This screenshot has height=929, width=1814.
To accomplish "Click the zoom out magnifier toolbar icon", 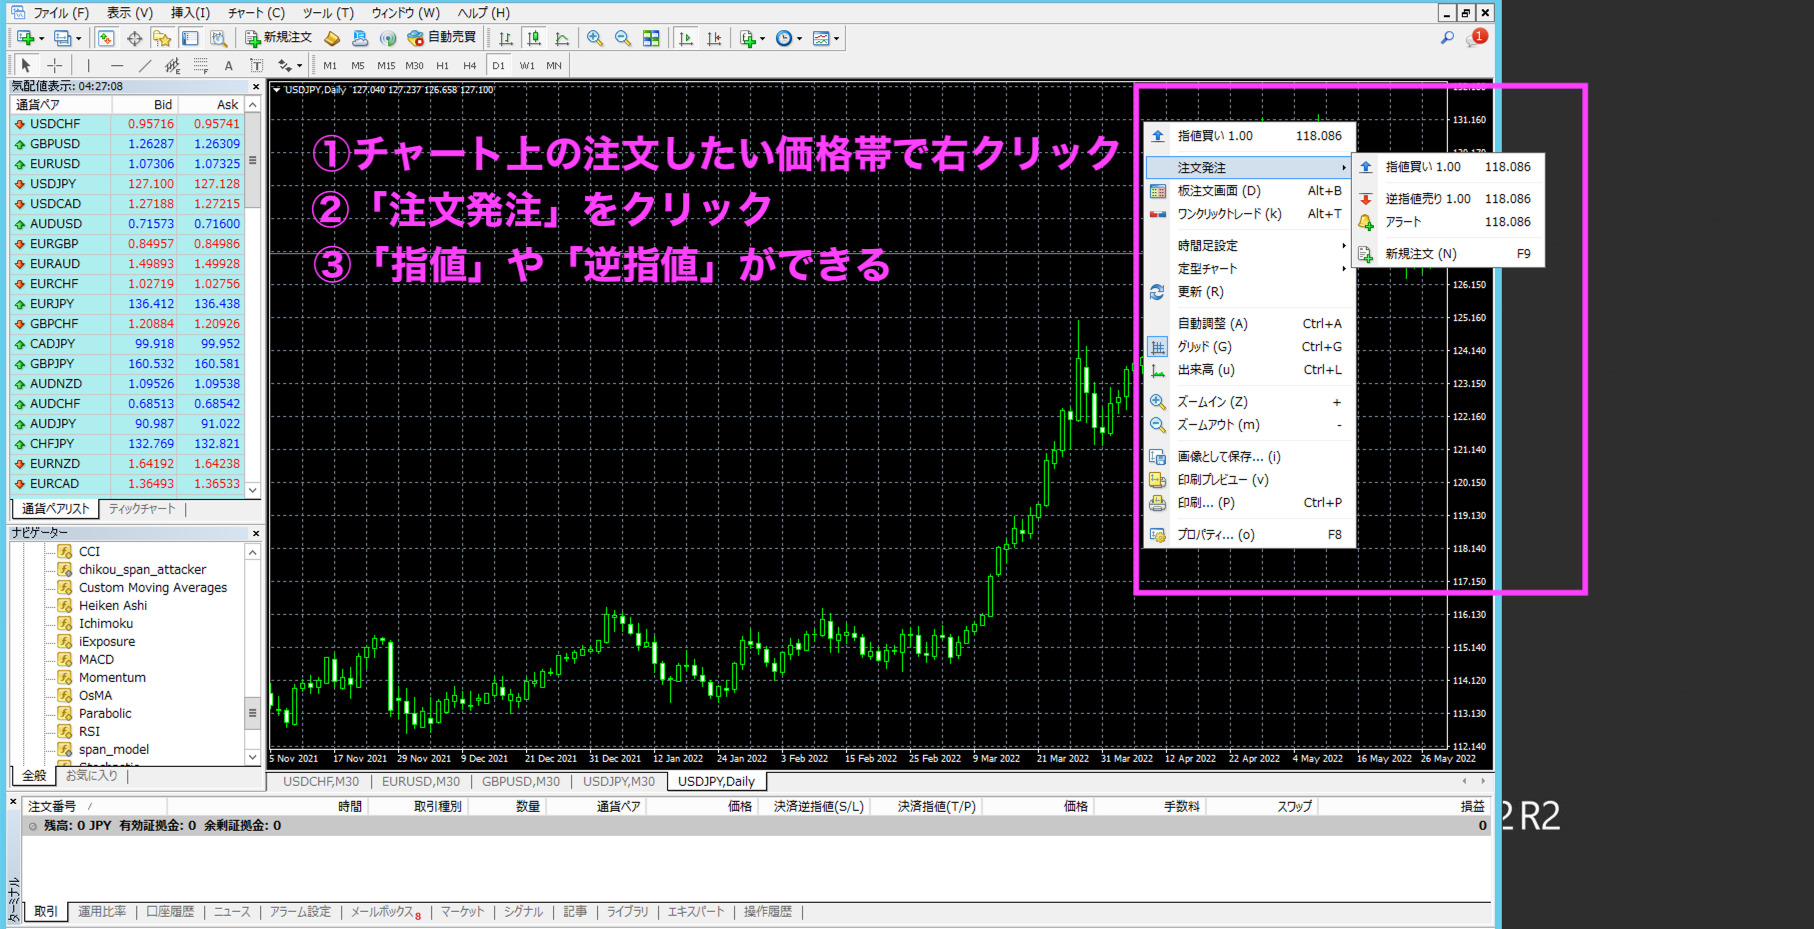I will (622, 38).
